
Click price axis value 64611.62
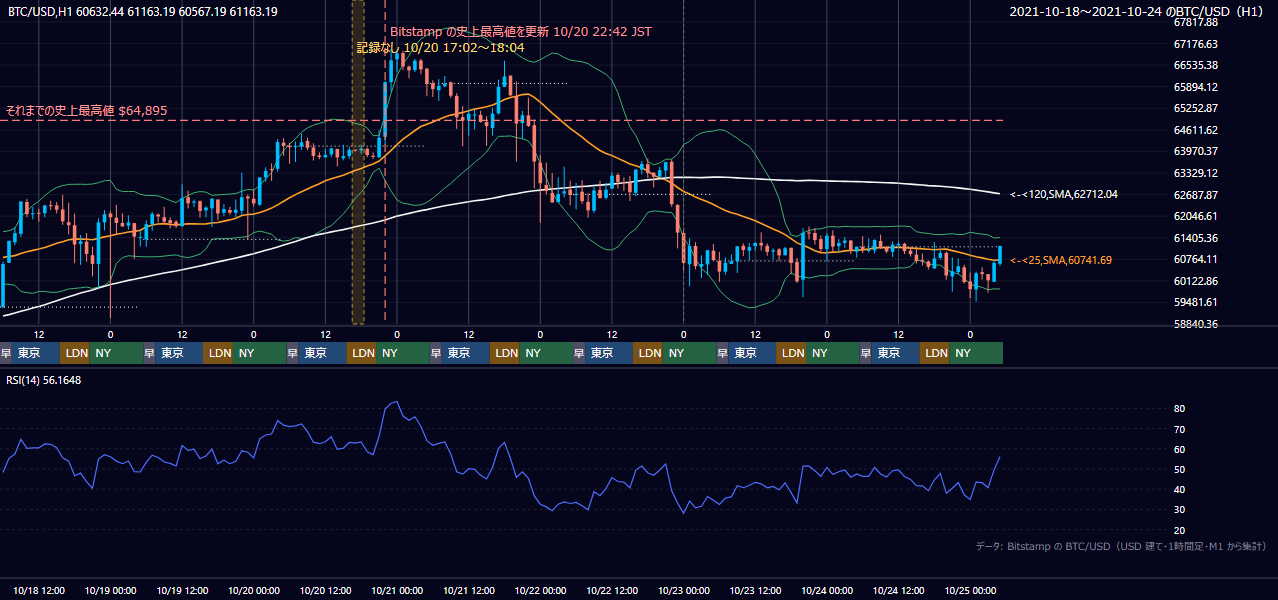(x=1196, y=130)
